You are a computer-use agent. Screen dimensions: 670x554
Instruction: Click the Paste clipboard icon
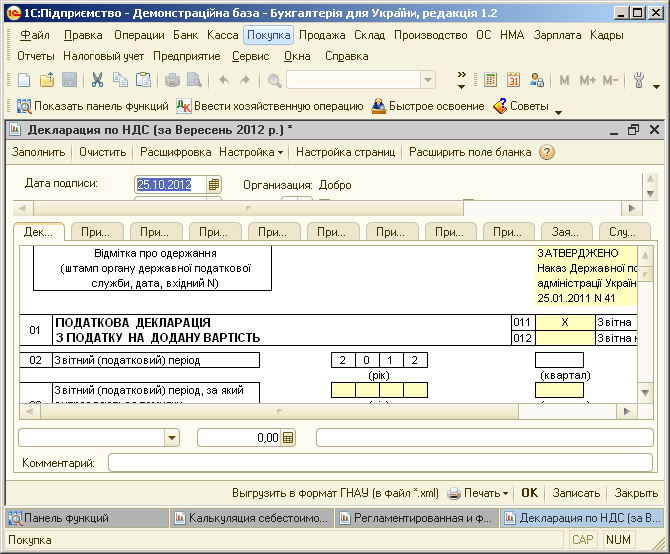tap(143, 80)
